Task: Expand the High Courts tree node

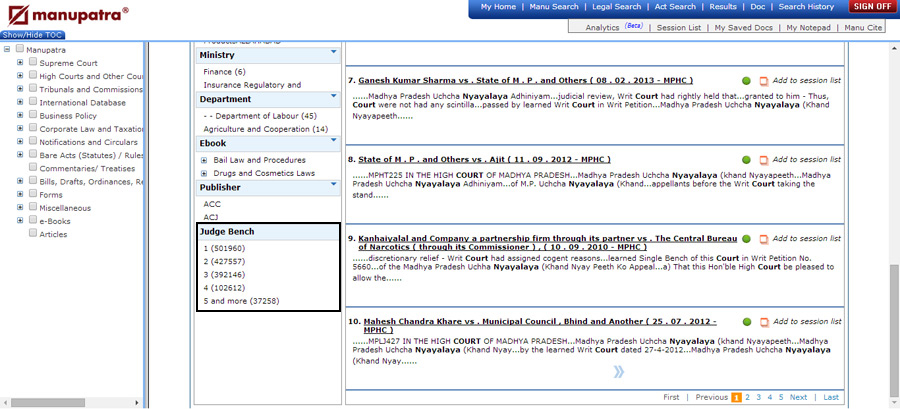Action: 20,76
